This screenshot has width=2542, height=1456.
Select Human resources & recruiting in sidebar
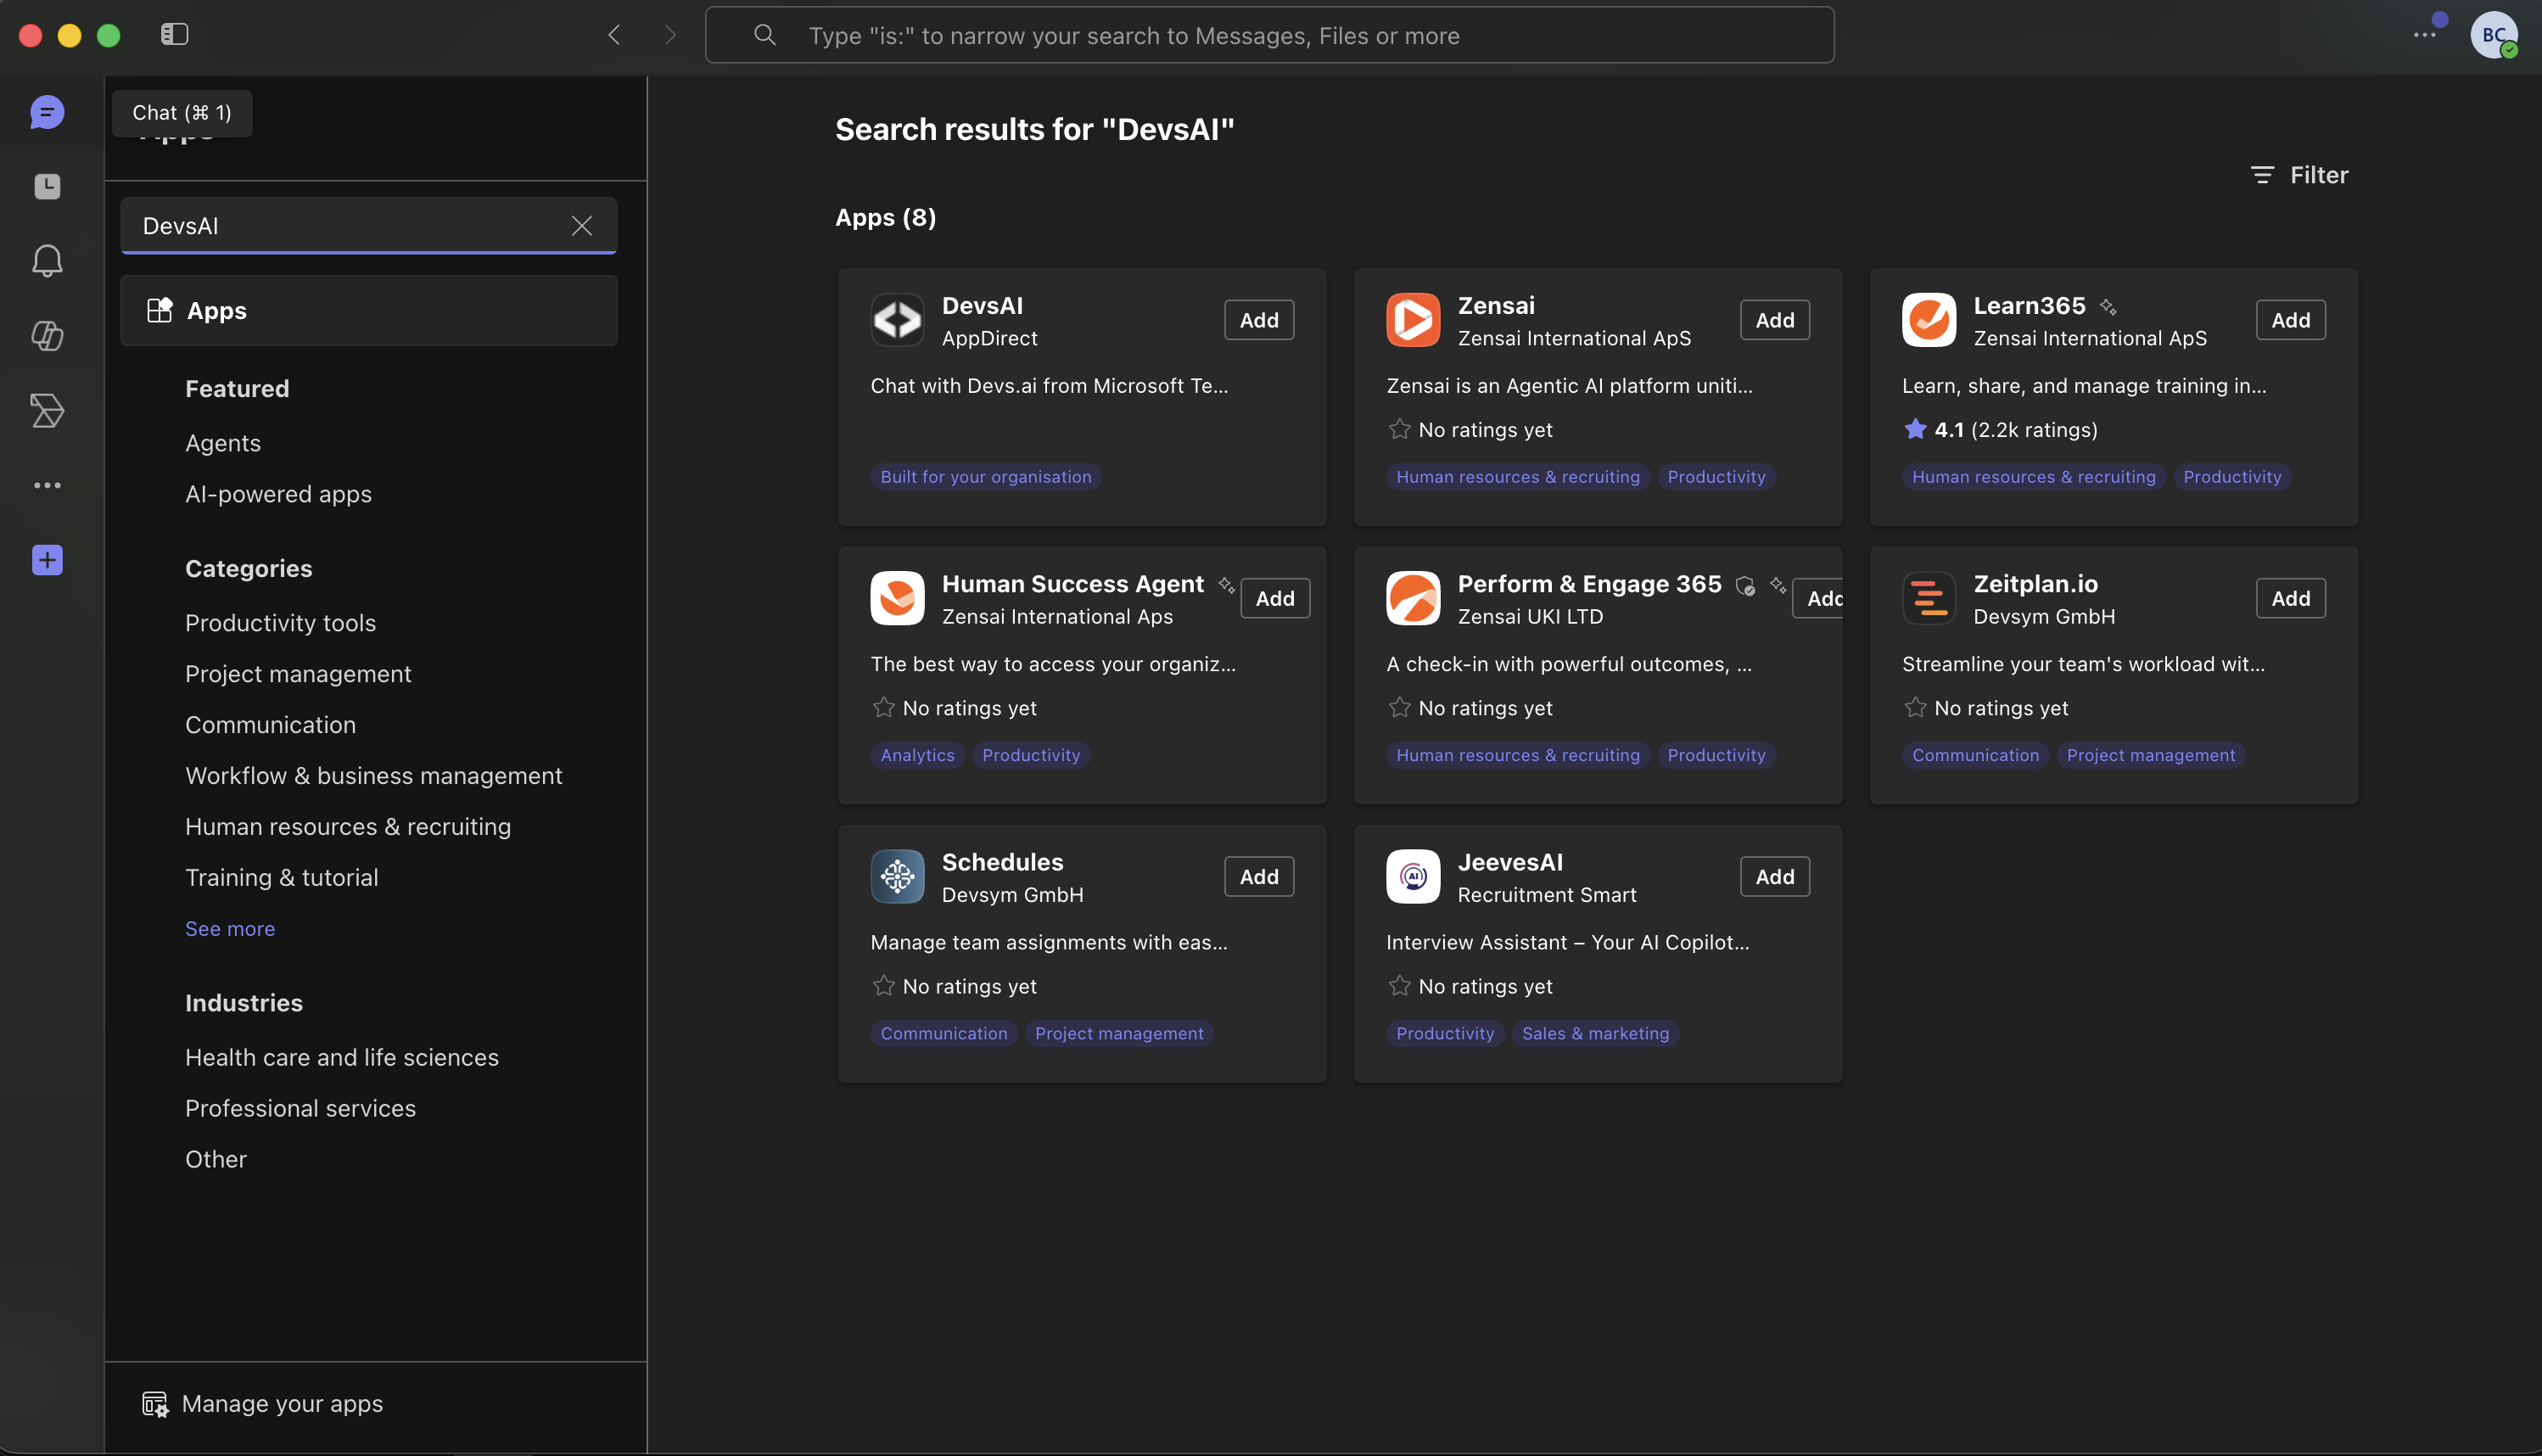(x=348, y=827)
